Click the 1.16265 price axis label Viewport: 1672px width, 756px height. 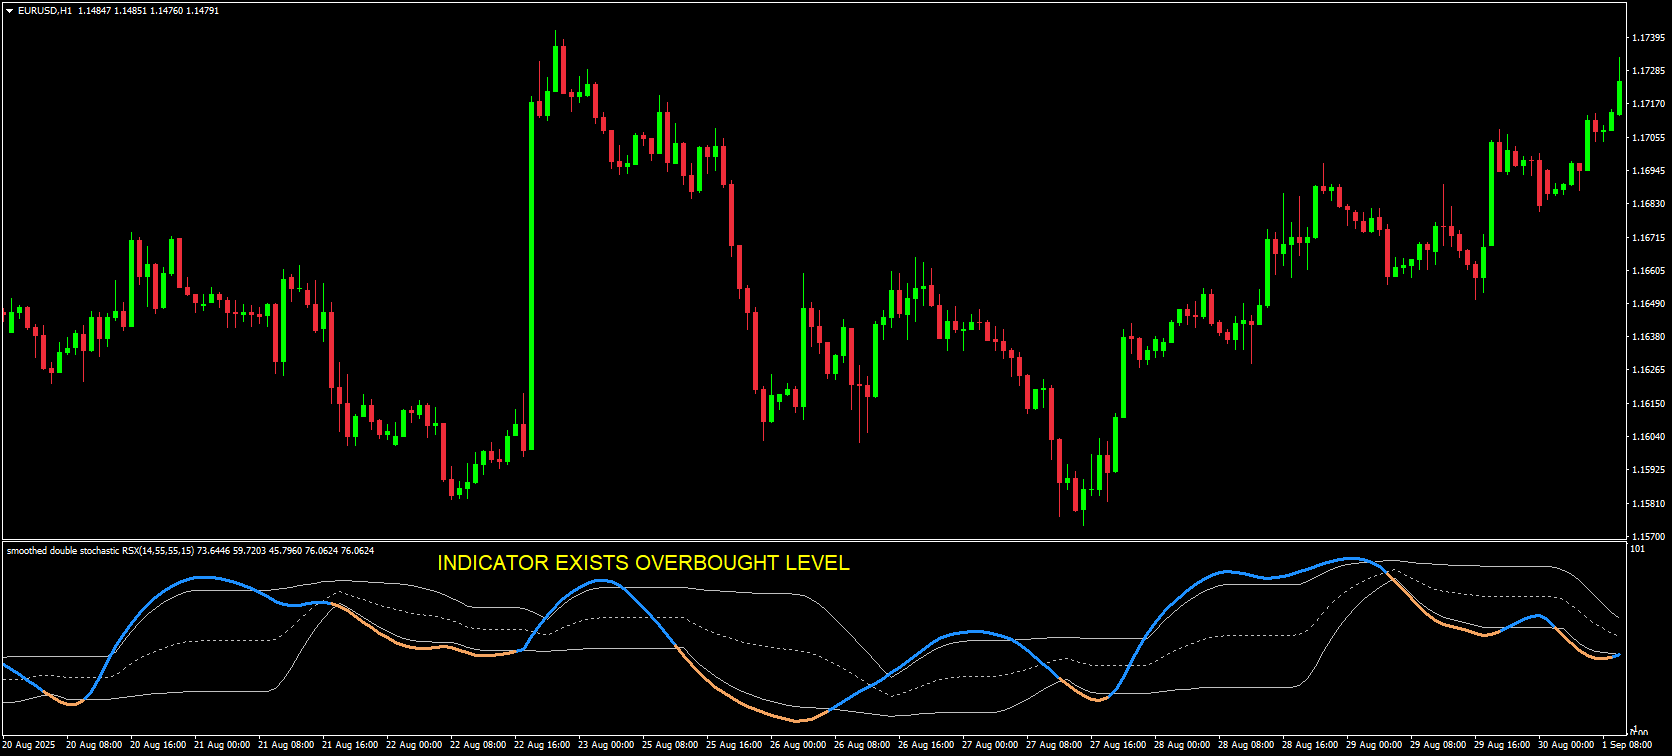1648,370
